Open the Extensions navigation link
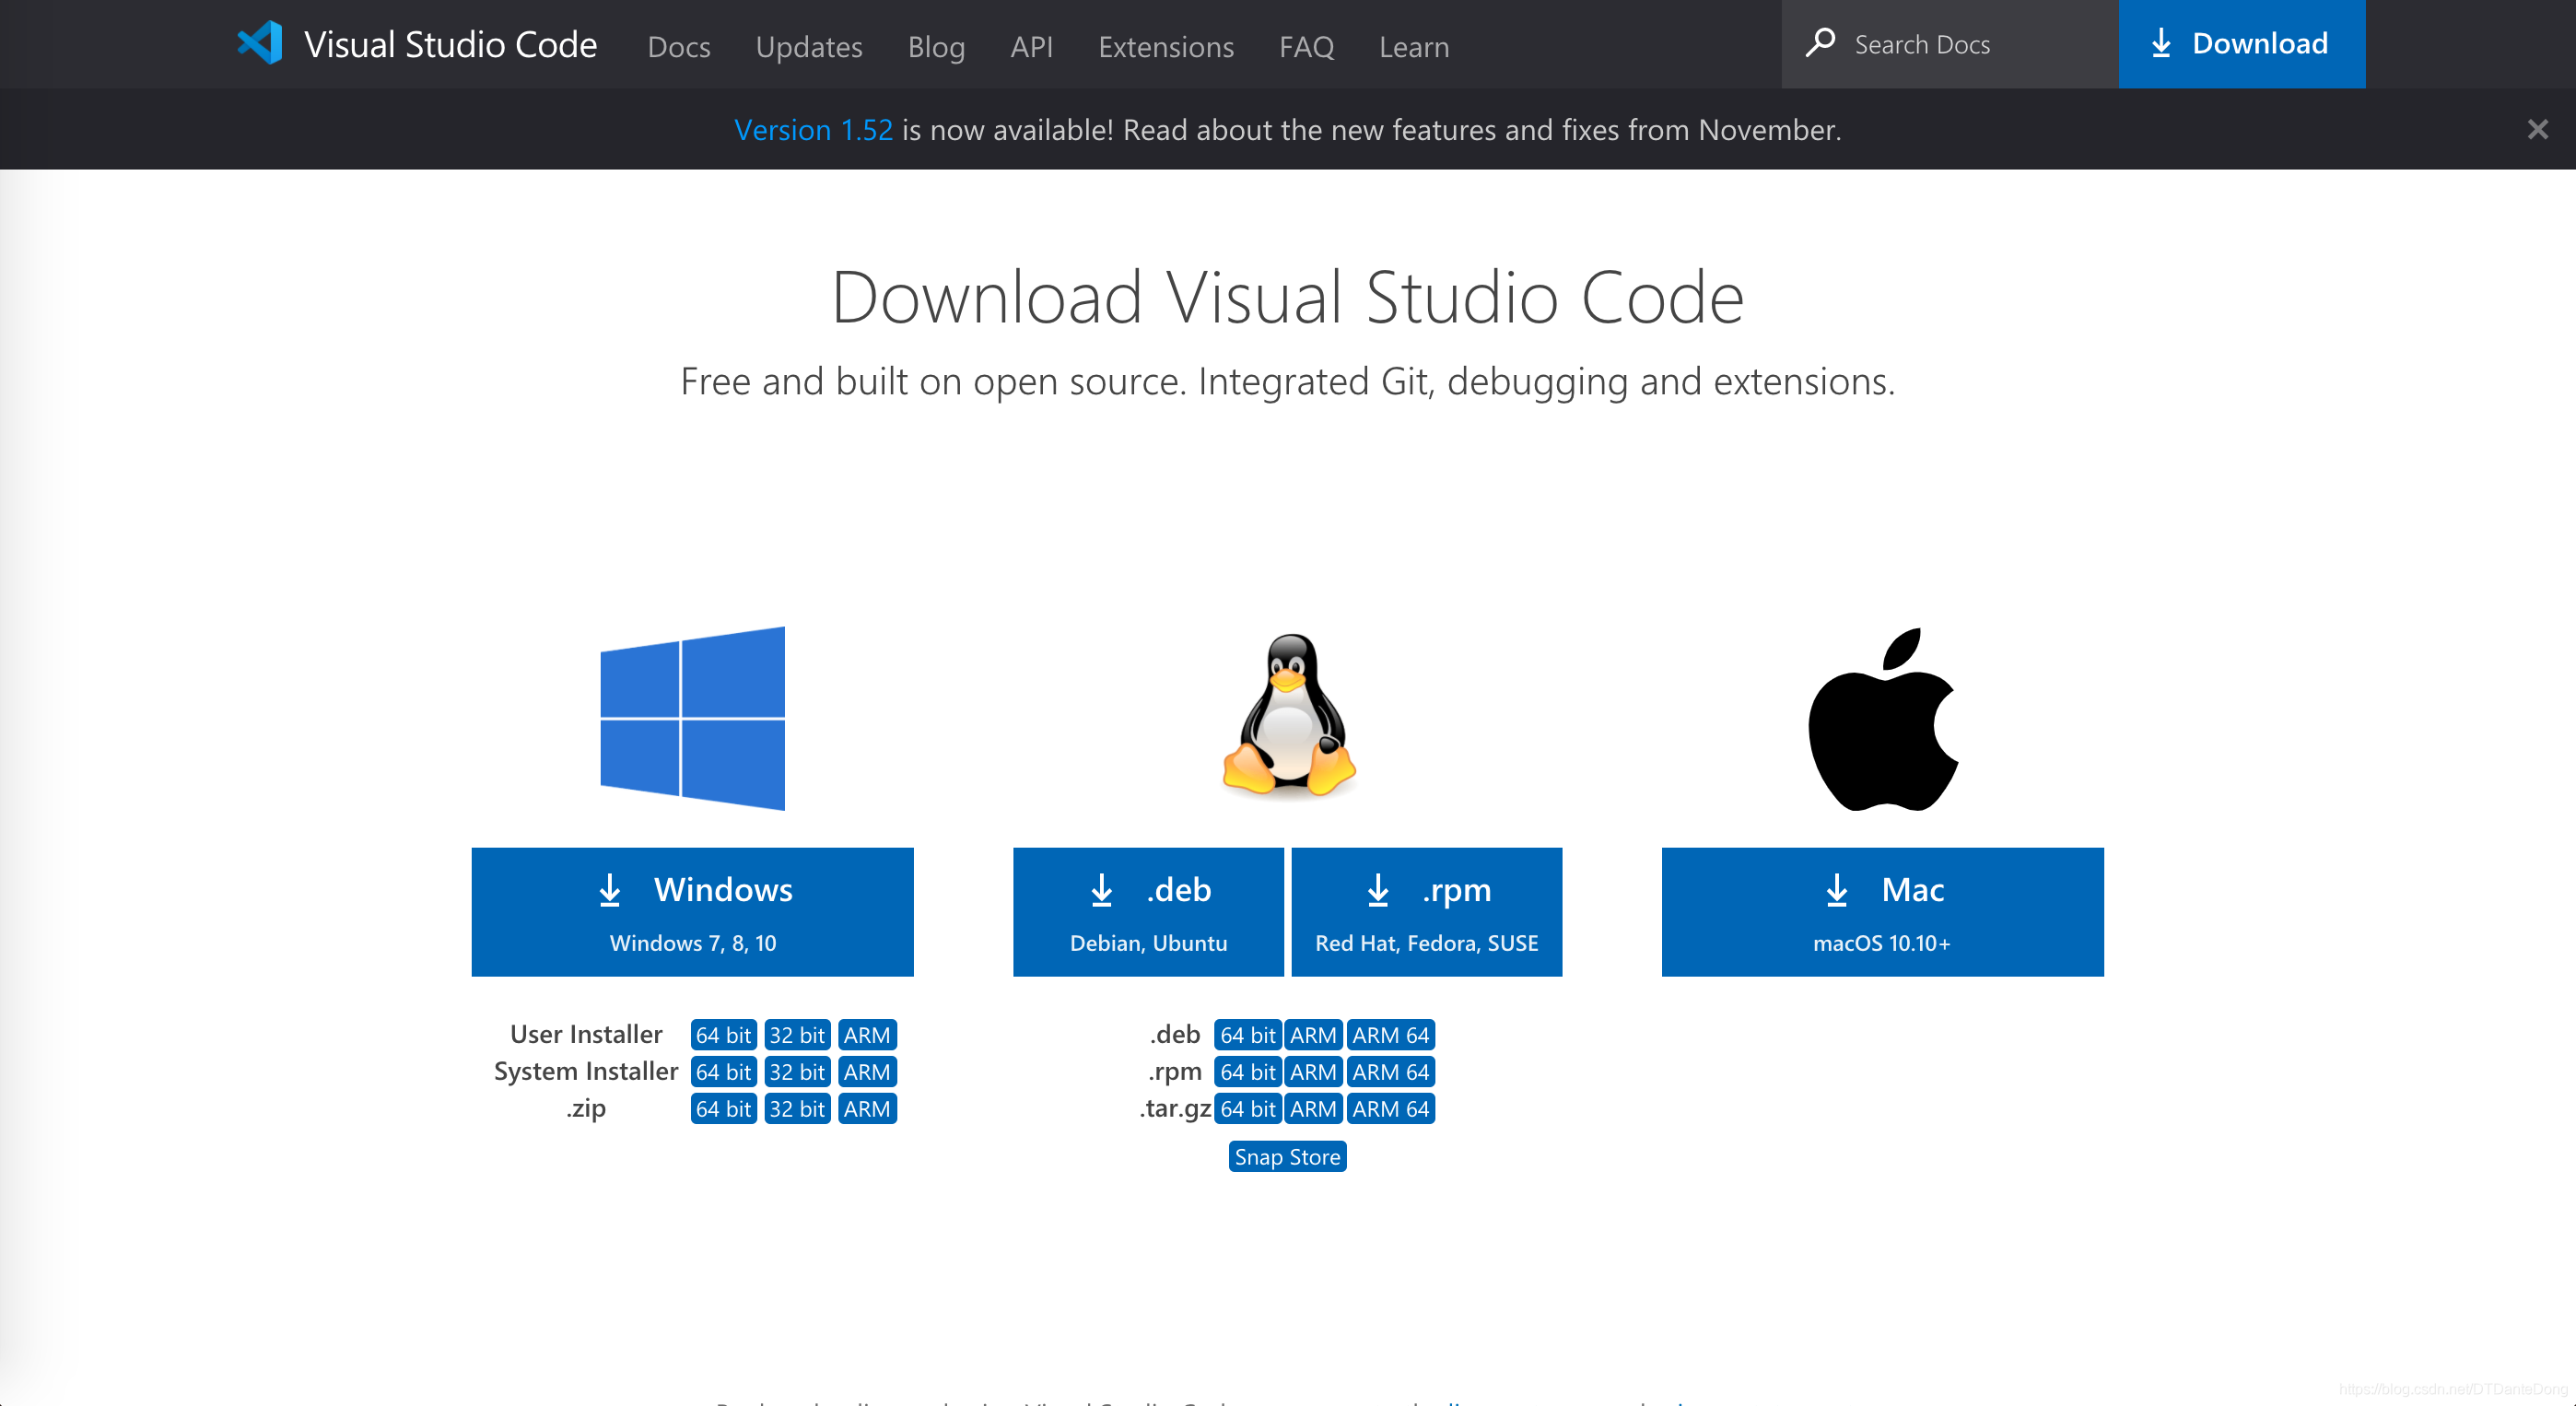2576x1406 pixels. [x=1166, y=46]
